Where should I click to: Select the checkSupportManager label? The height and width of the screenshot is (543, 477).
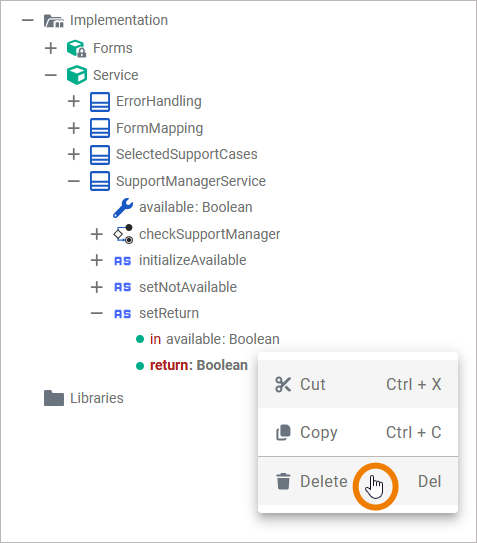coord(210,234)
